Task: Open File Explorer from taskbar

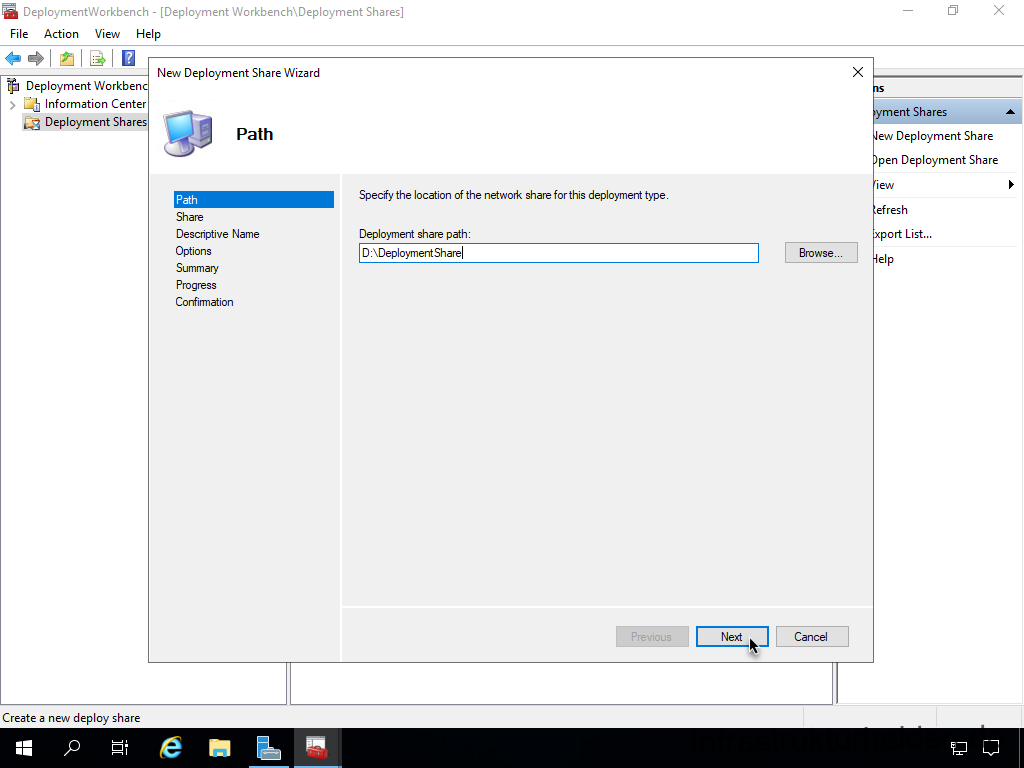Action: [x=219, y=748]
